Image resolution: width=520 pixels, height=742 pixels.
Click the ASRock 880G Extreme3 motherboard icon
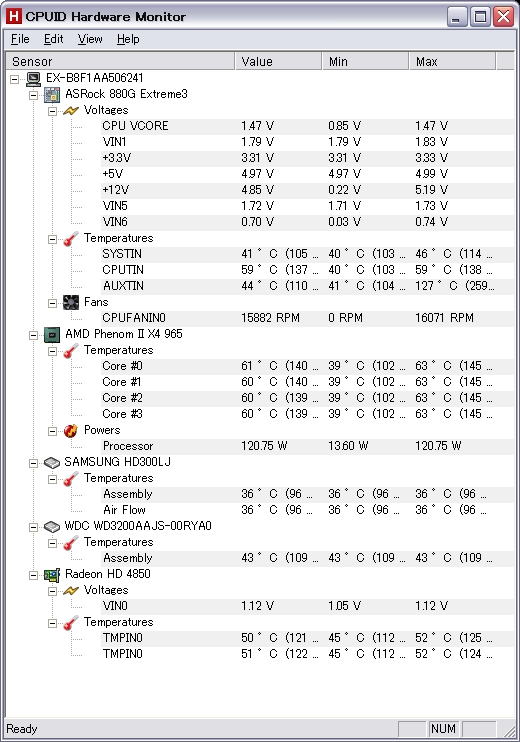click(x=52, y=95)
